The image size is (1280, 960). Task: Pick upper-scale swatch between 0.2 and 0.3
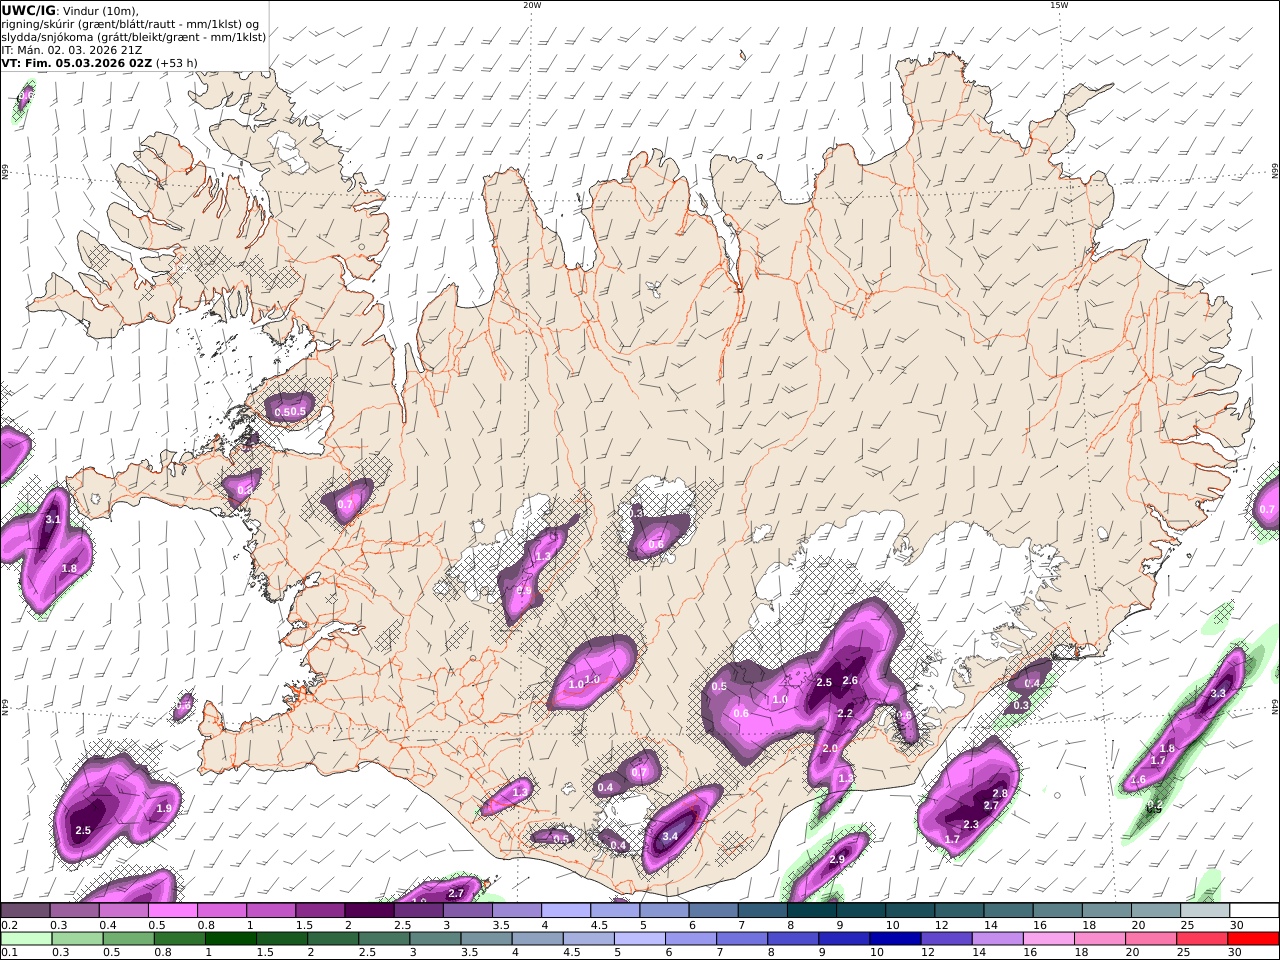[25, 910]
